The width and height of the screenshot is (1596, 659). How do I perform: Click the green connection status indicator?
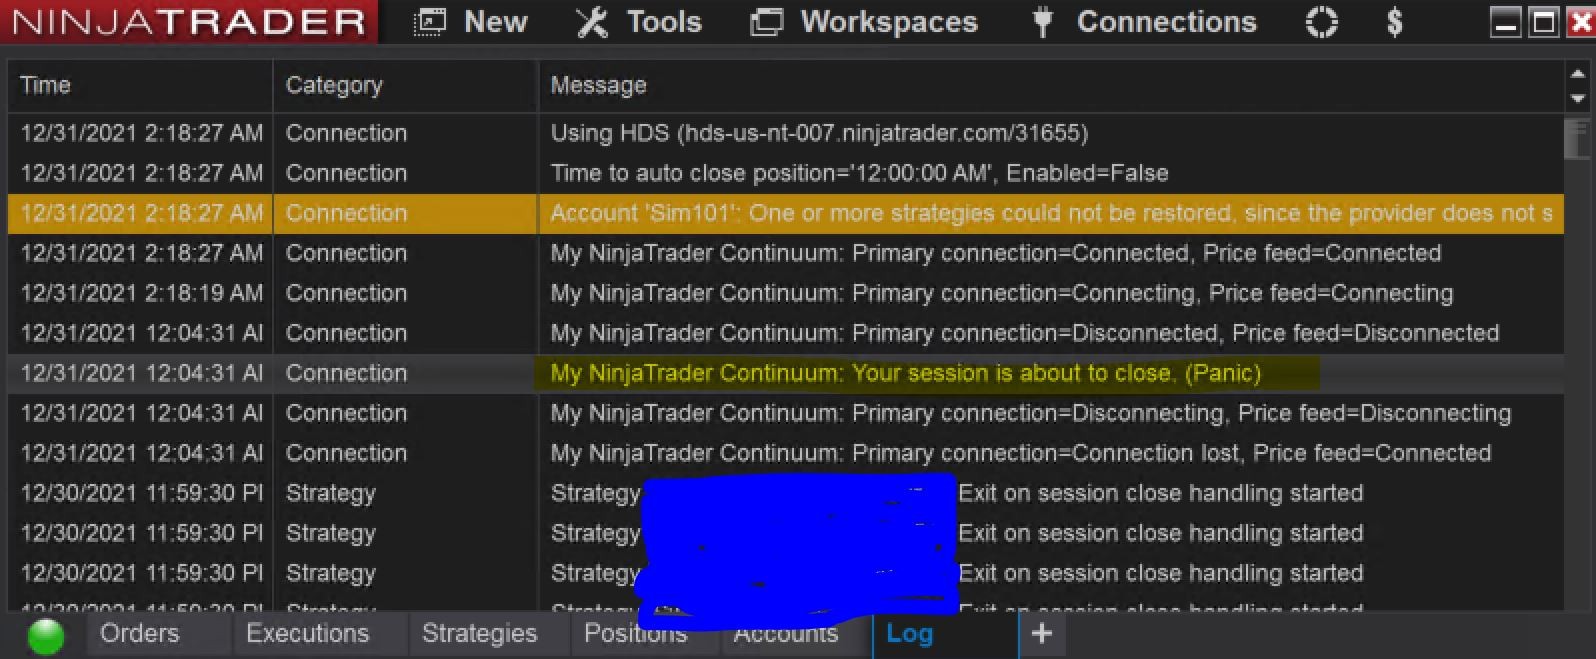click(46, 636)
